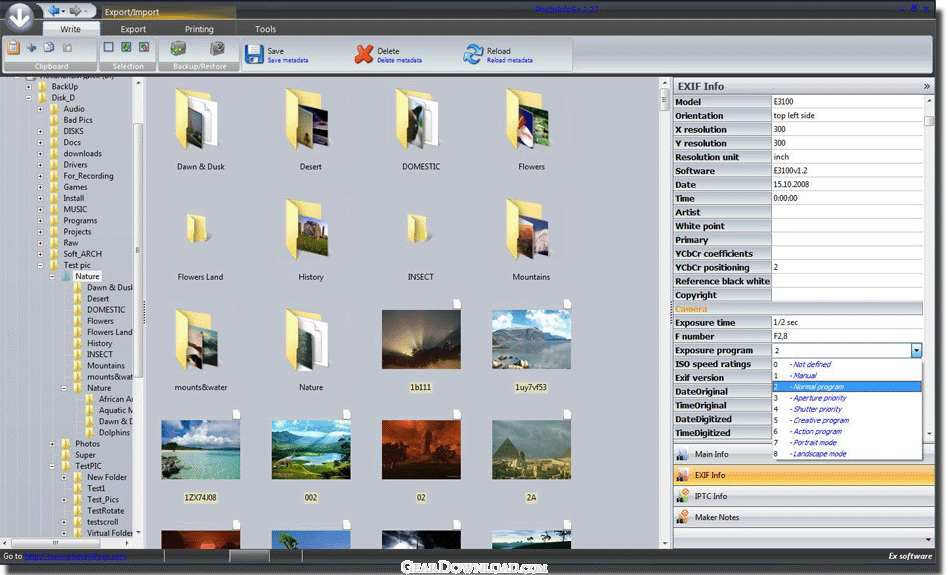The width and height of the screenshot is (948, 575).
Task: Collapse the Disk_D tree node
Action: 28,97
